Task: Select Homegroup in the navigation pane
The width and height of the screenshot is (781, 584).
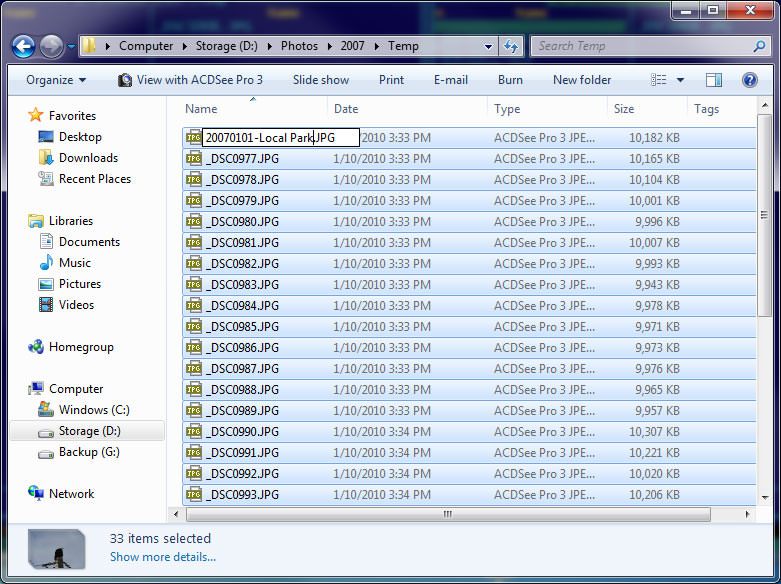Action: point(81,347)
